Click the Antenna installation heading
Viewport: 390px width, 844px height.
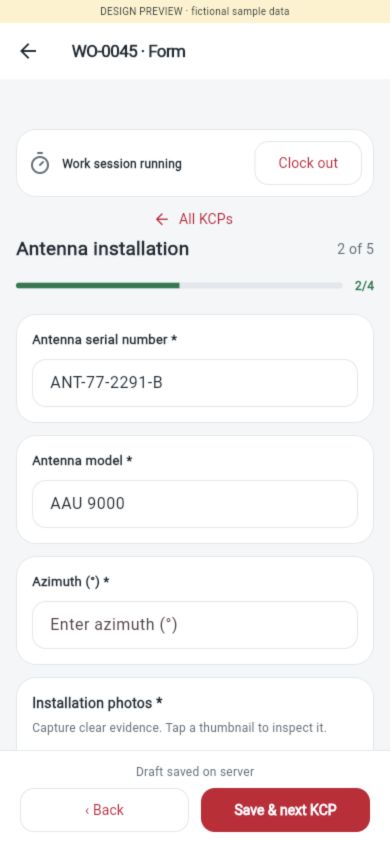coord(103,249)
